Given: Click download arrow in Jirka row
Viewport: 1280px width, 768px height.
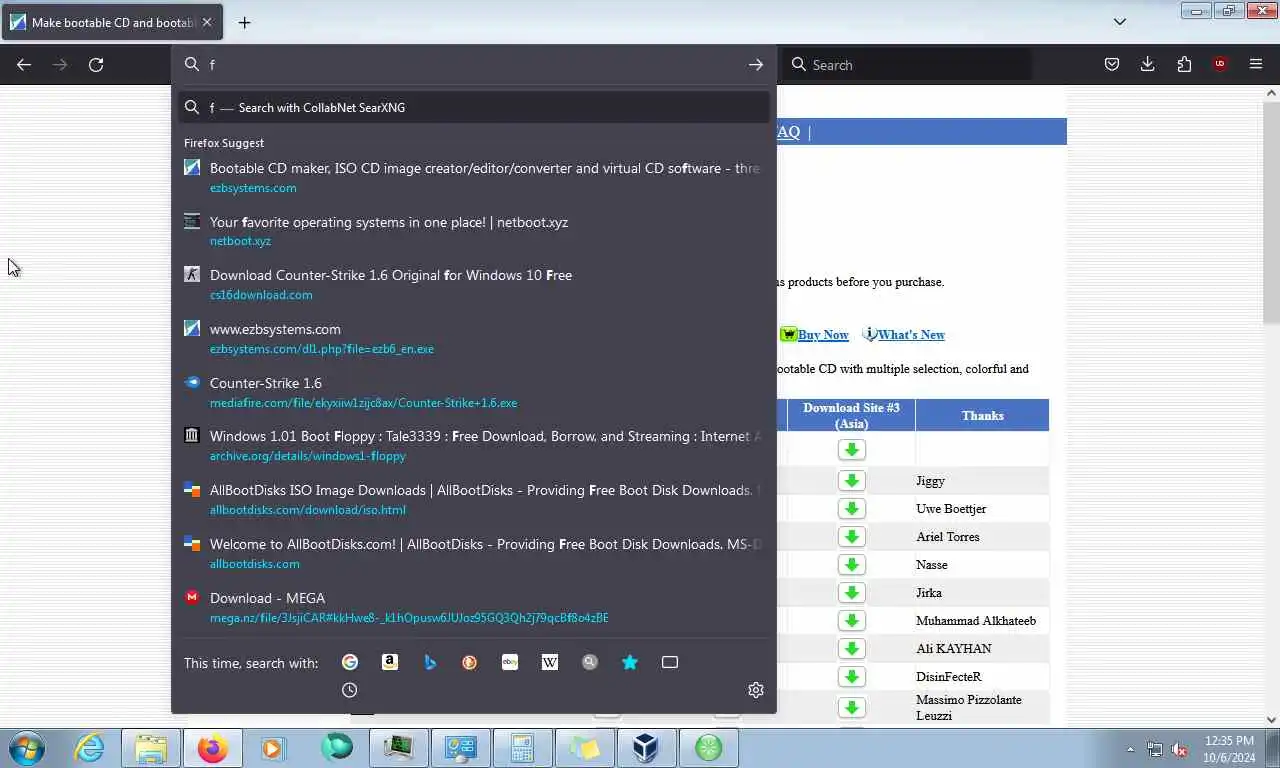Looking at the screenshot, I should click(x=852, y=593).
